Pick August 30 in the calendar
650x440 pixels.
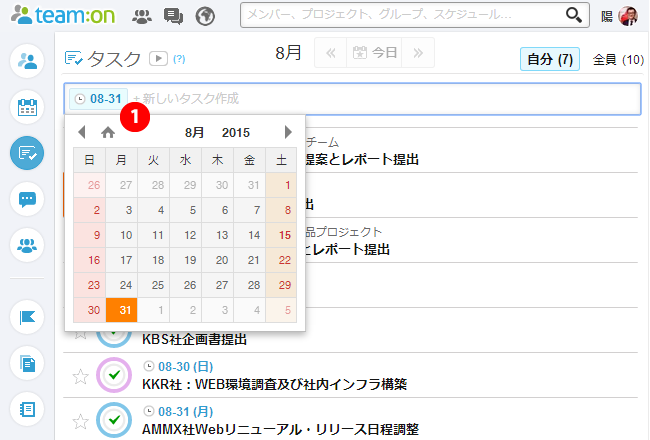[x=90, y=310]
